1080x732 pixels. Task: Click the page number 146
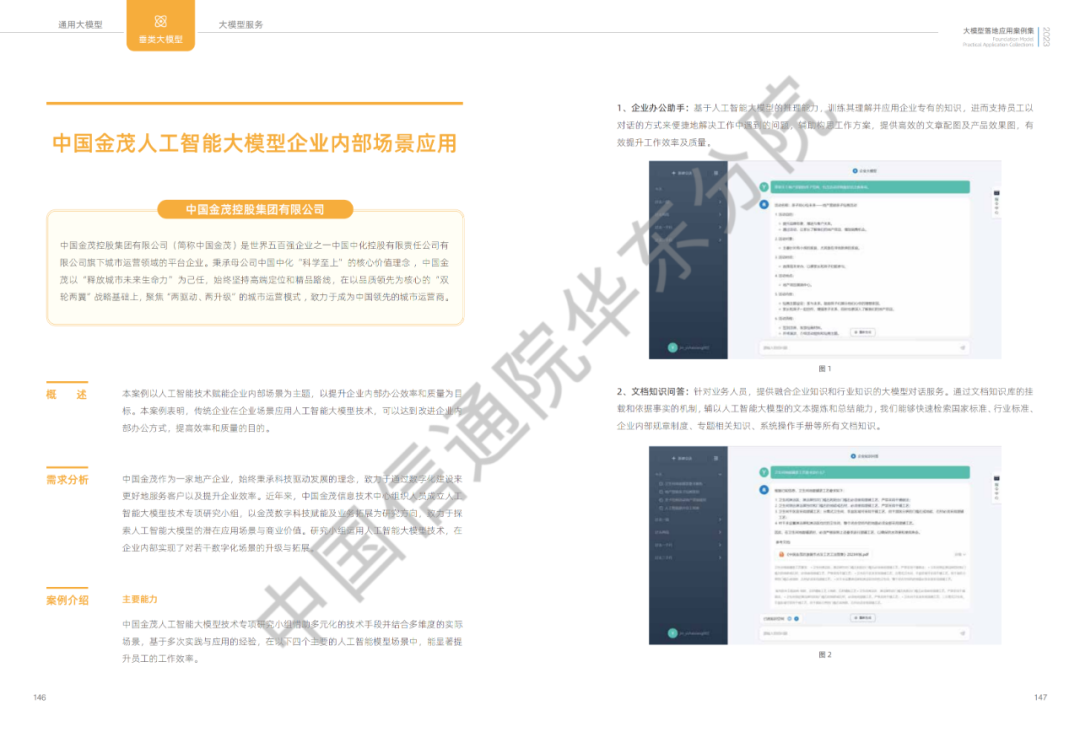pyautogui.click(x=39, y=698)
